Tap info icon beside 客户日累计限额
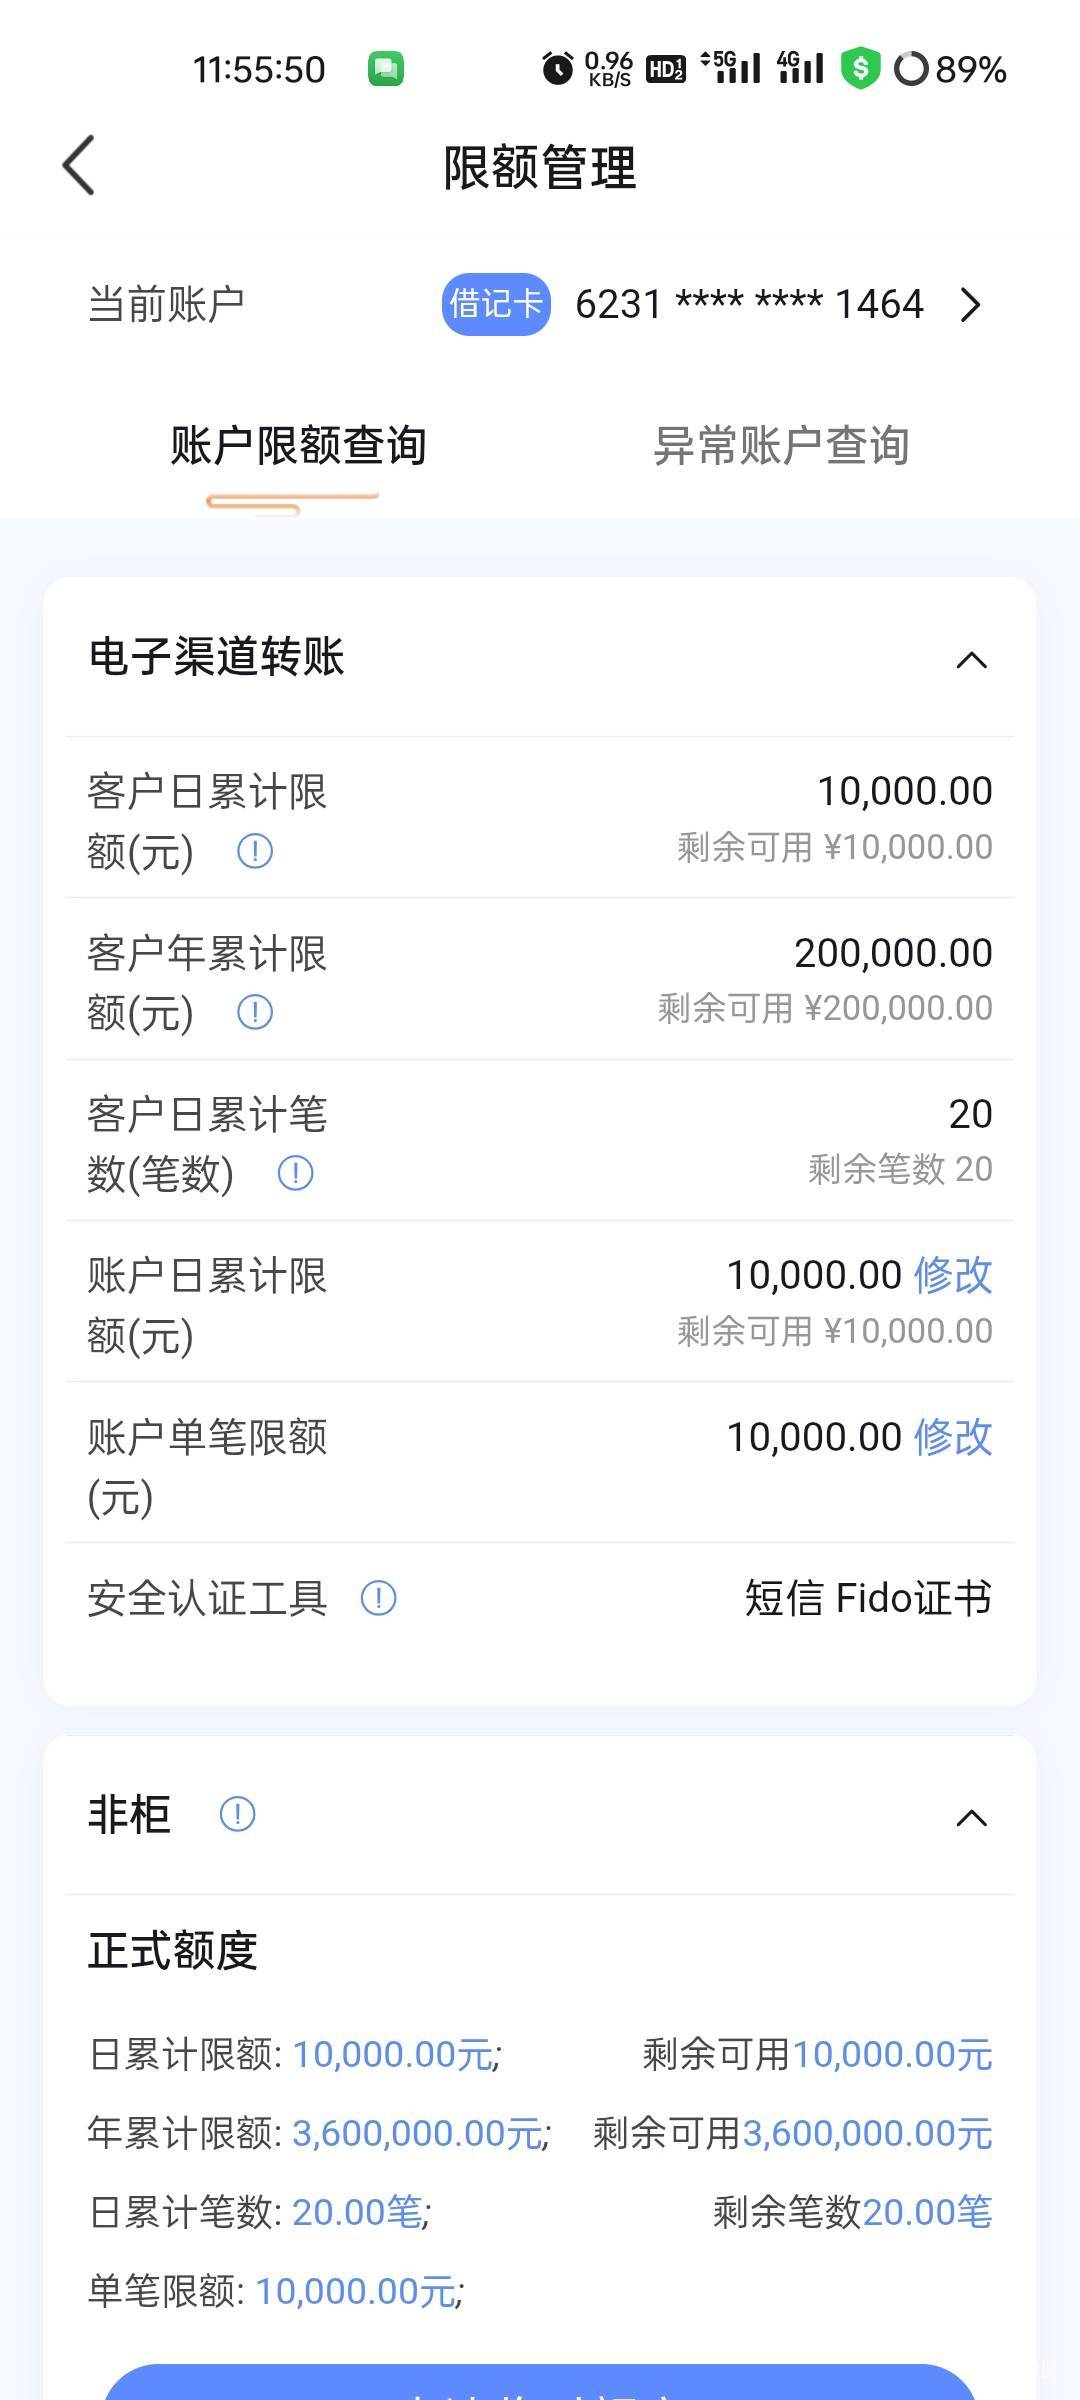This screenshot has width=1080, height=2400. (x=255, y=851)
